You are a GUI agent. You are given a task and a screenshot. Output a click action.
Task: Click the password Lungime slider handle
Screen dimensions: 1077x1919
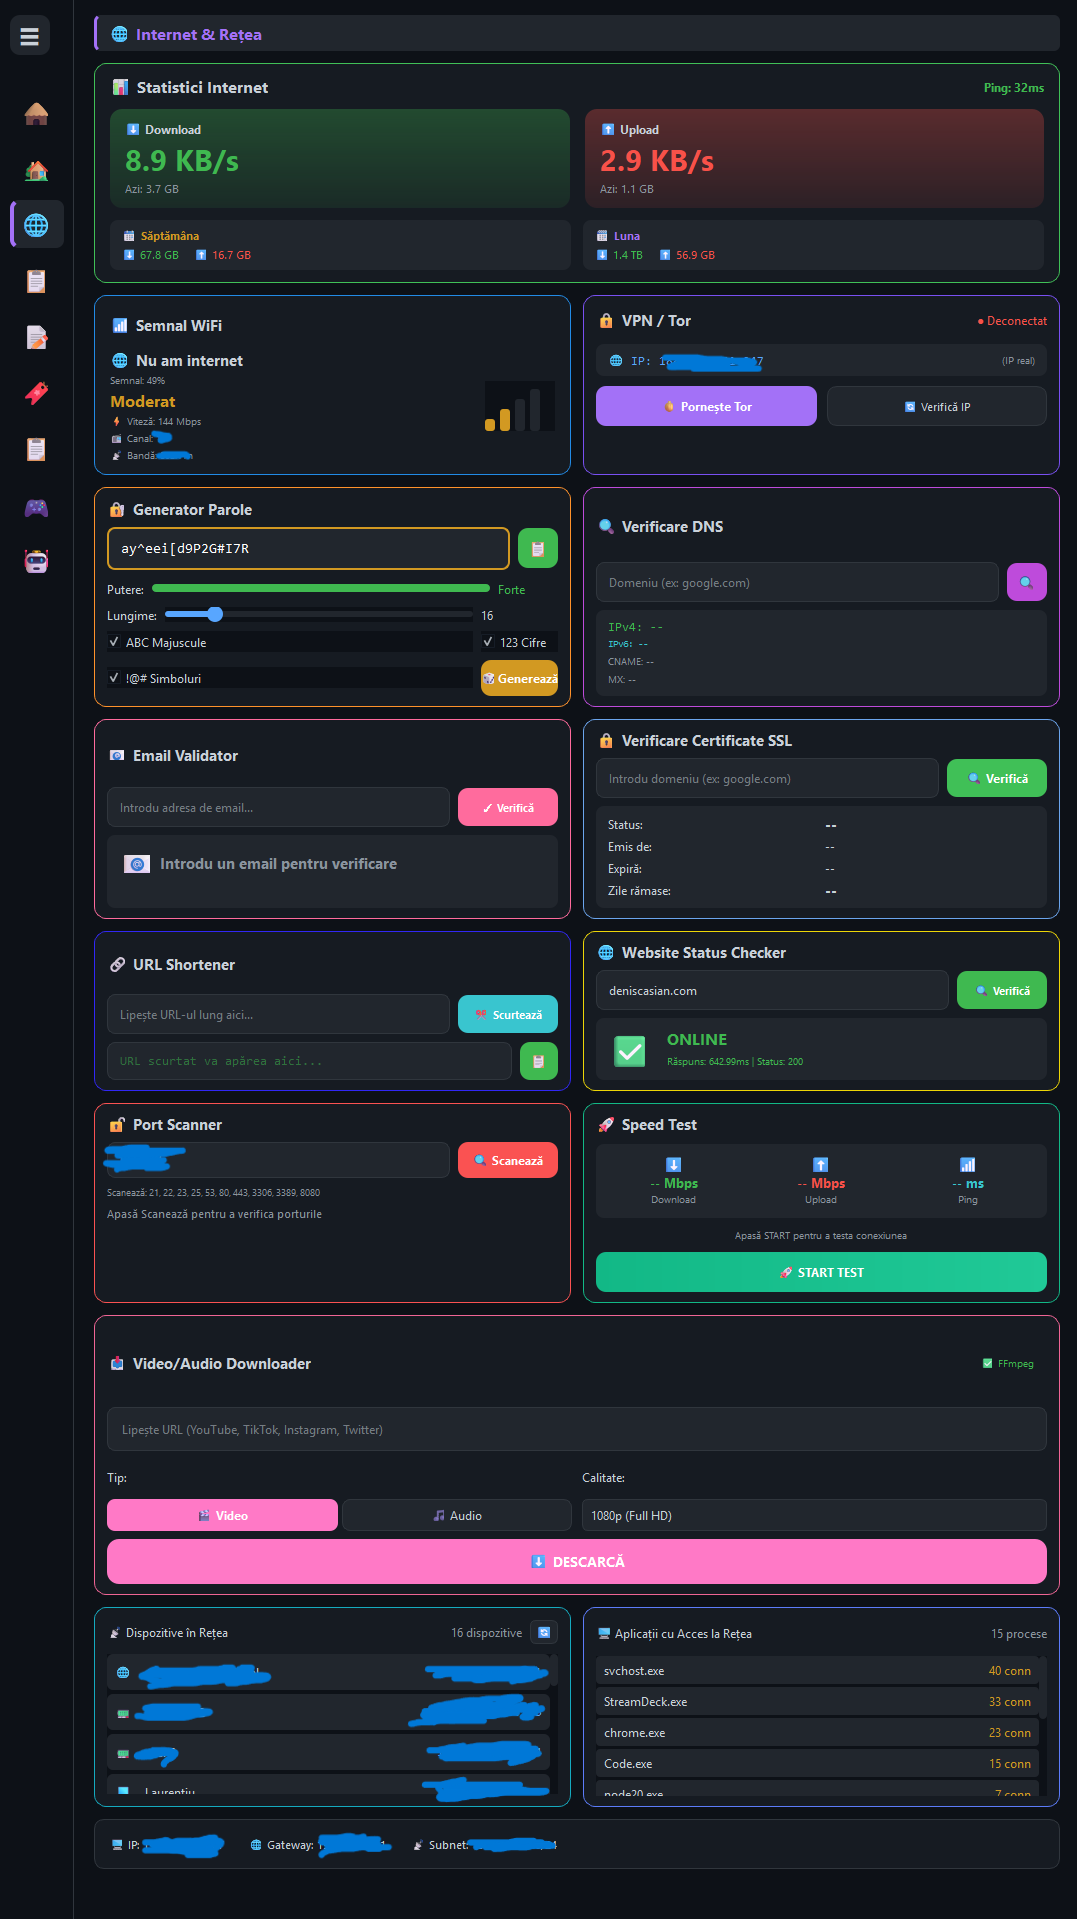(215, 614)
